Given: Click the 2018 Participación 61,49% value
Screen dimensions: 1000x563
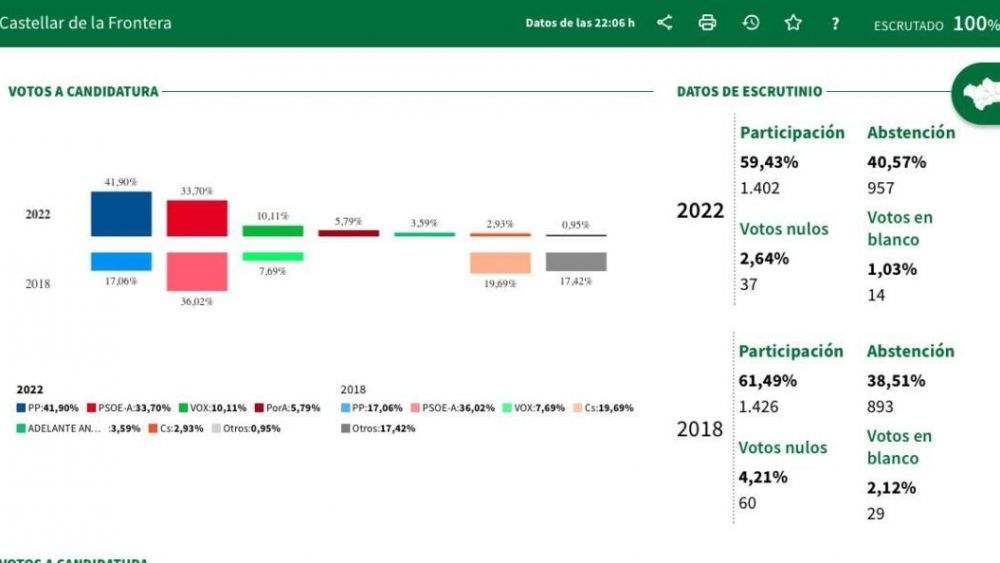Looking at the screenshot, I should 768,381.
